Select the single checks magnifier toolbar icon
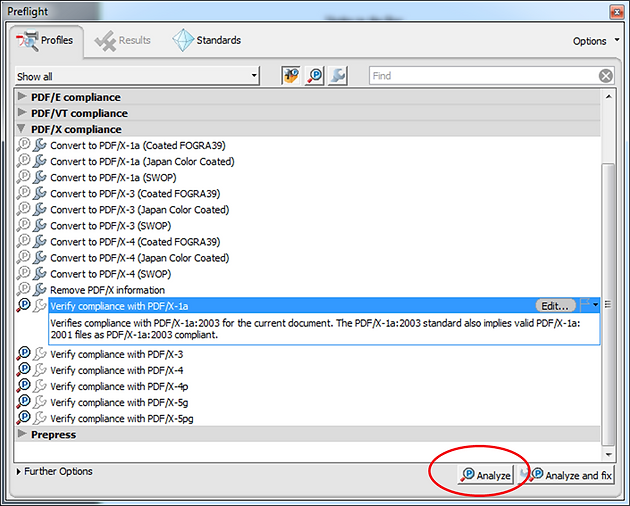Image resolution: width=630 pixels, height=506 pixels. [x=315, y=76]
